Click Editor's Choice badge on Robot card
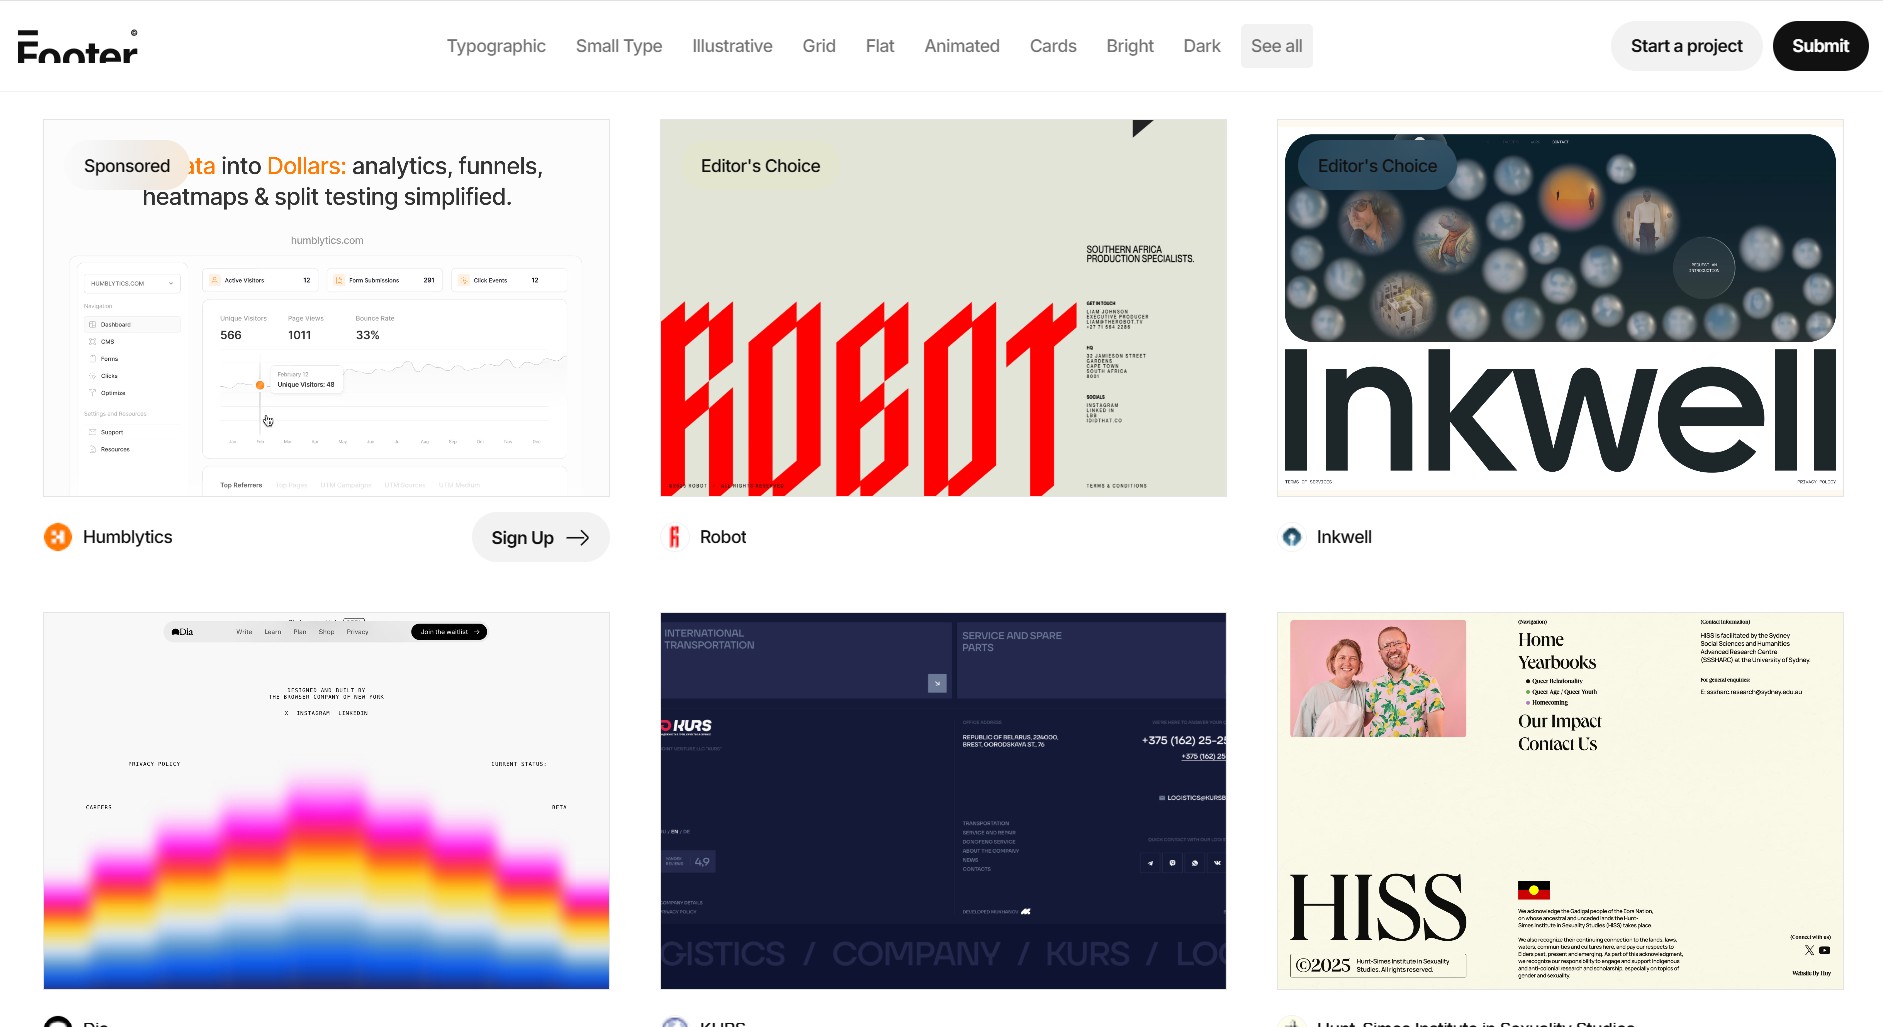This screenshot has height=1027, width=1883. 760,166
